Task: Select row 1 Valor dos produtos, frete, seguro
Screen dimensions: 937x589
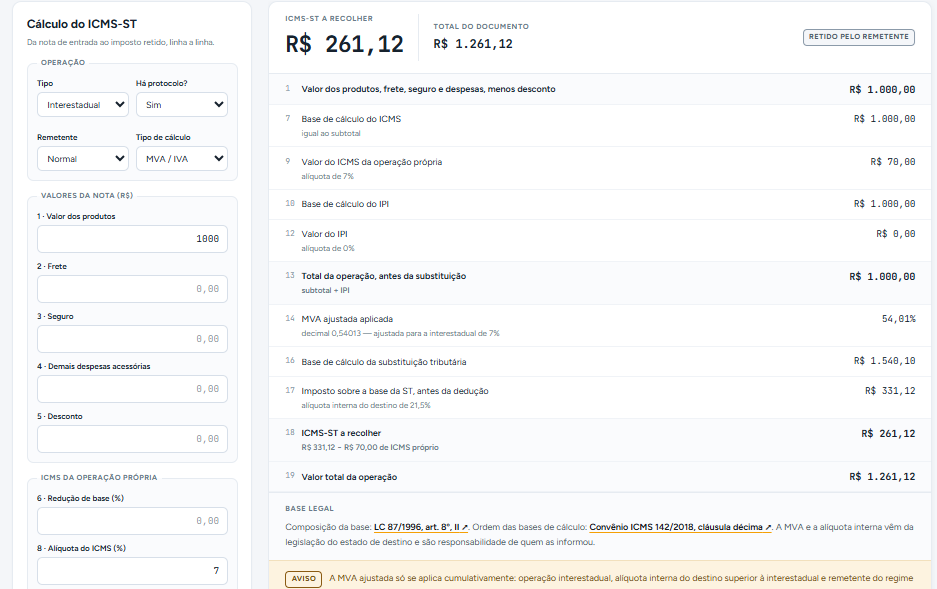Action: pos(602,89)
